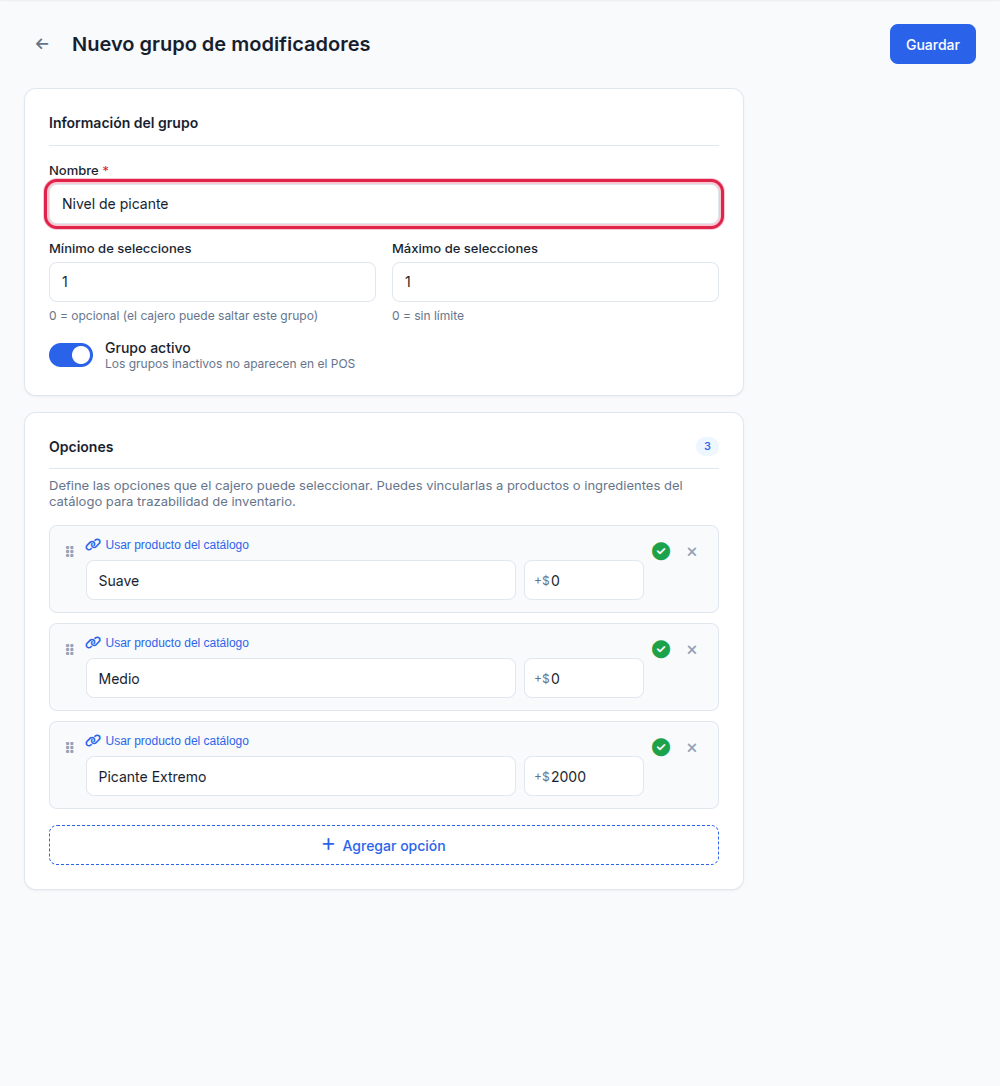Edit the Picante Extremo name field
This screenshot has width=1000, height=1086.
tap(301, 776)
